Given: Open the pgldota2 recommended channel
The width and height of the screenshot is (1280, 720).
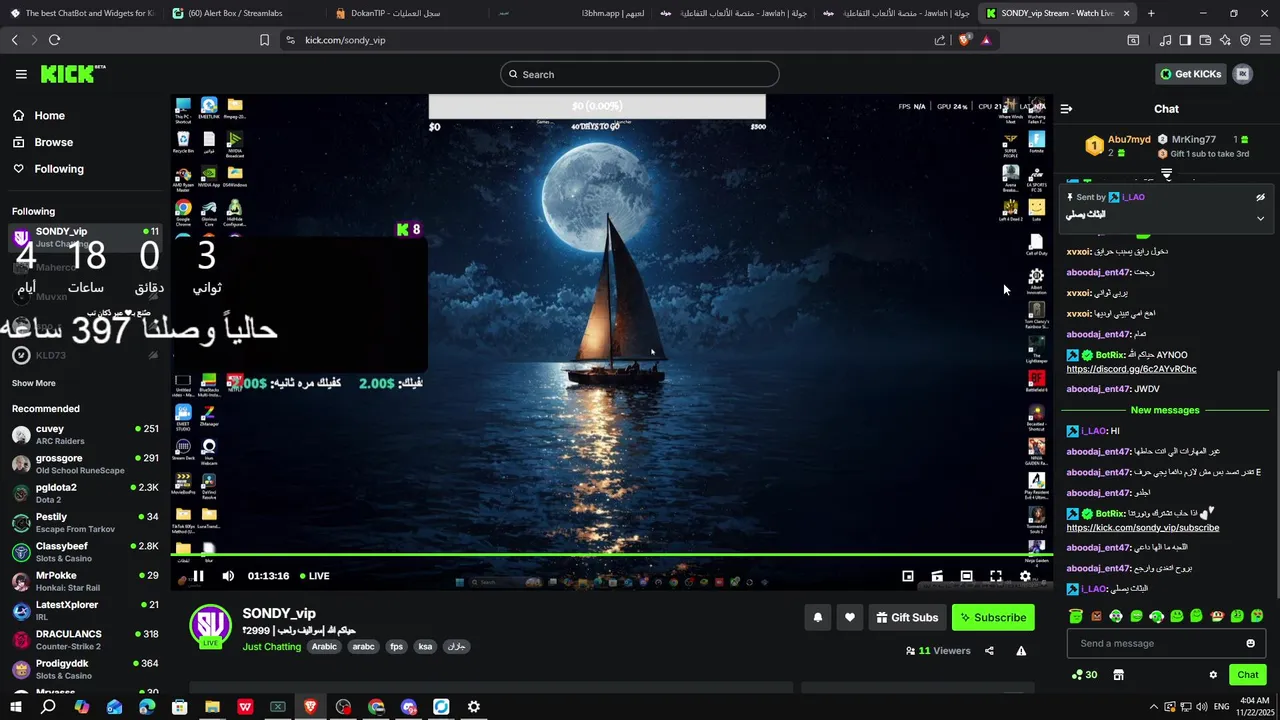Looking at the screenshot, I should point(85,493).
